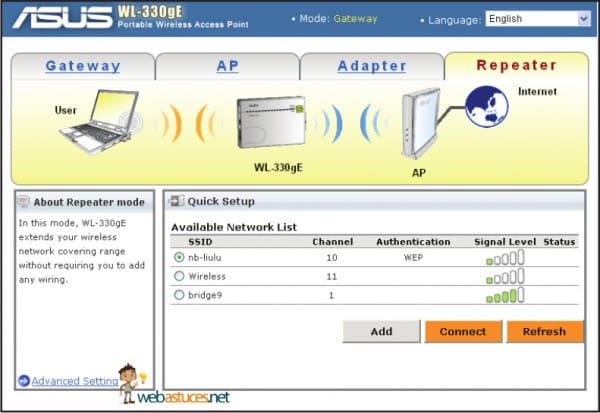Viewport: 600px width, 413px height.
Task: Click the WEP authentication cell
Action: [x=413, y=258]
